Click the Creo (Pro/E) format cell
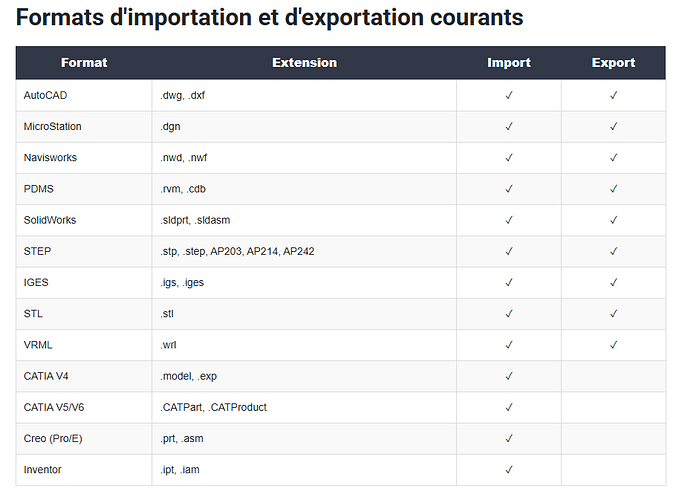Image resolution: width=682 pixels, height=500 pixels. (x=53, y=438)
